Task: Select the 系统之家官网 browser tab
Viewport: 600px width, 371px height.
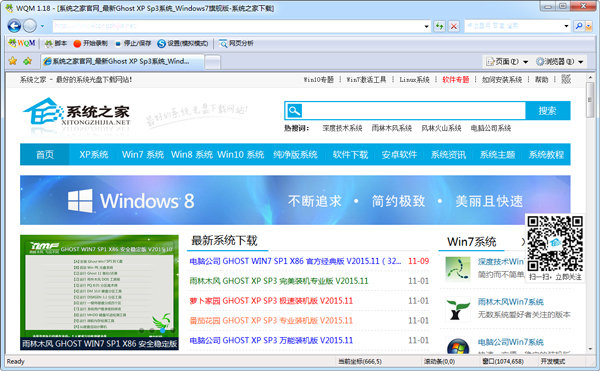Action: point(122,61)
